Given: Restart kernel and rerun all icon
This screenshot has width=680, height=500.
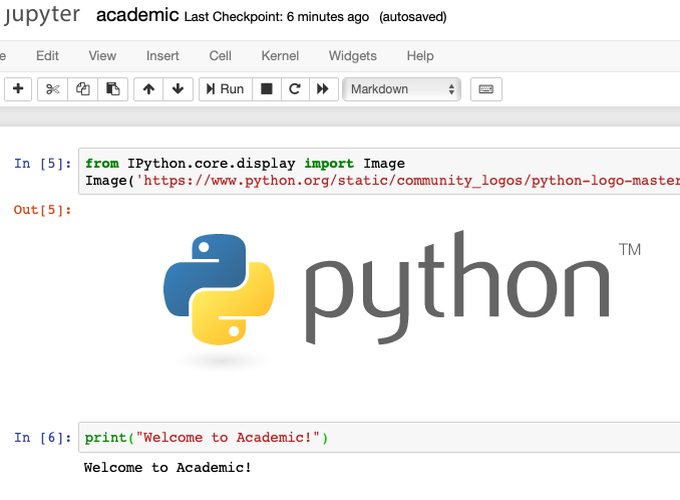Looking at the screenshot, I should (322, 89).
